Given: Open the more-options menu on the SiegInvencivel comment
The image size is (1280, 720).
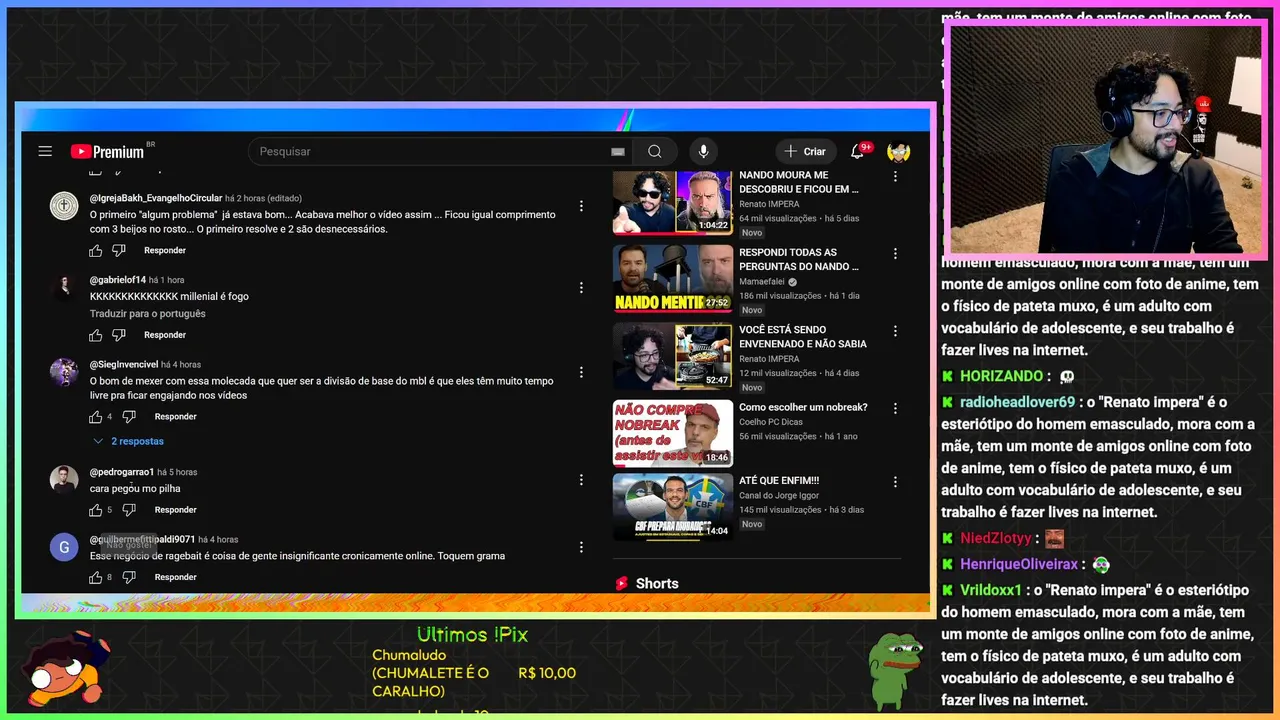Looking at the screenshot, I should point(581,373).
